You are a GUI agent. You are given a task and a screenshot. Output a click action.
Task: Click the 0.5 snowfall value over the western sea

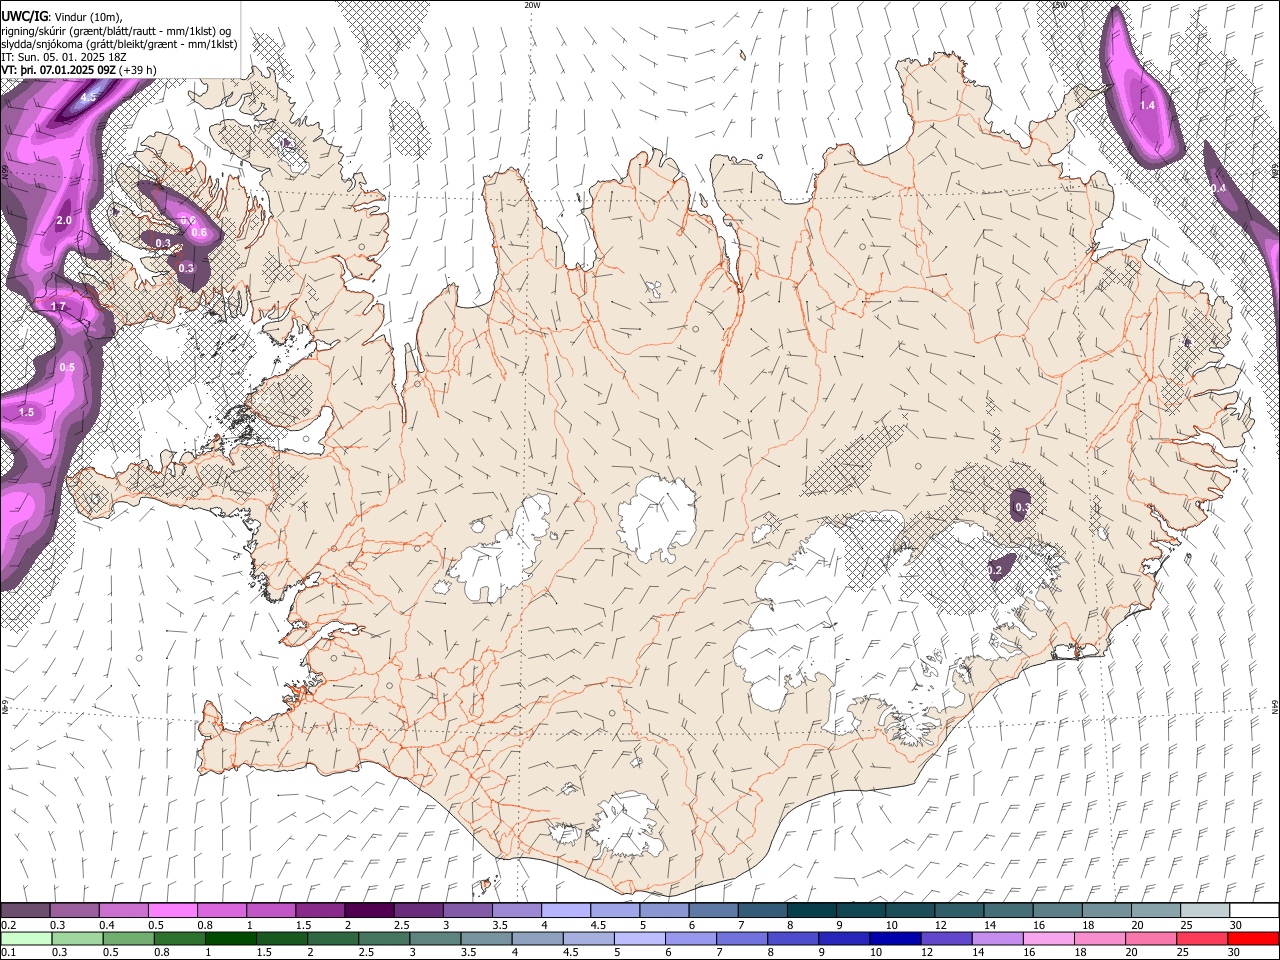coord(67,368)
